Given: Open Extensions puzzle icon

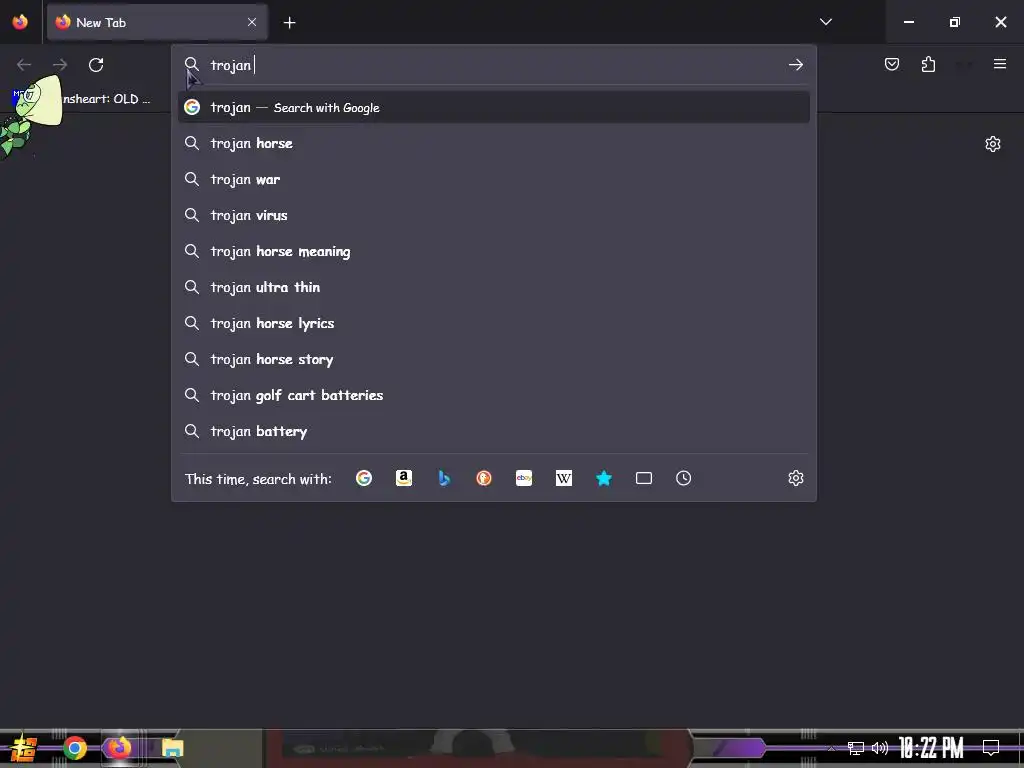Looking at the screenshot, I should tap(928, 64).
